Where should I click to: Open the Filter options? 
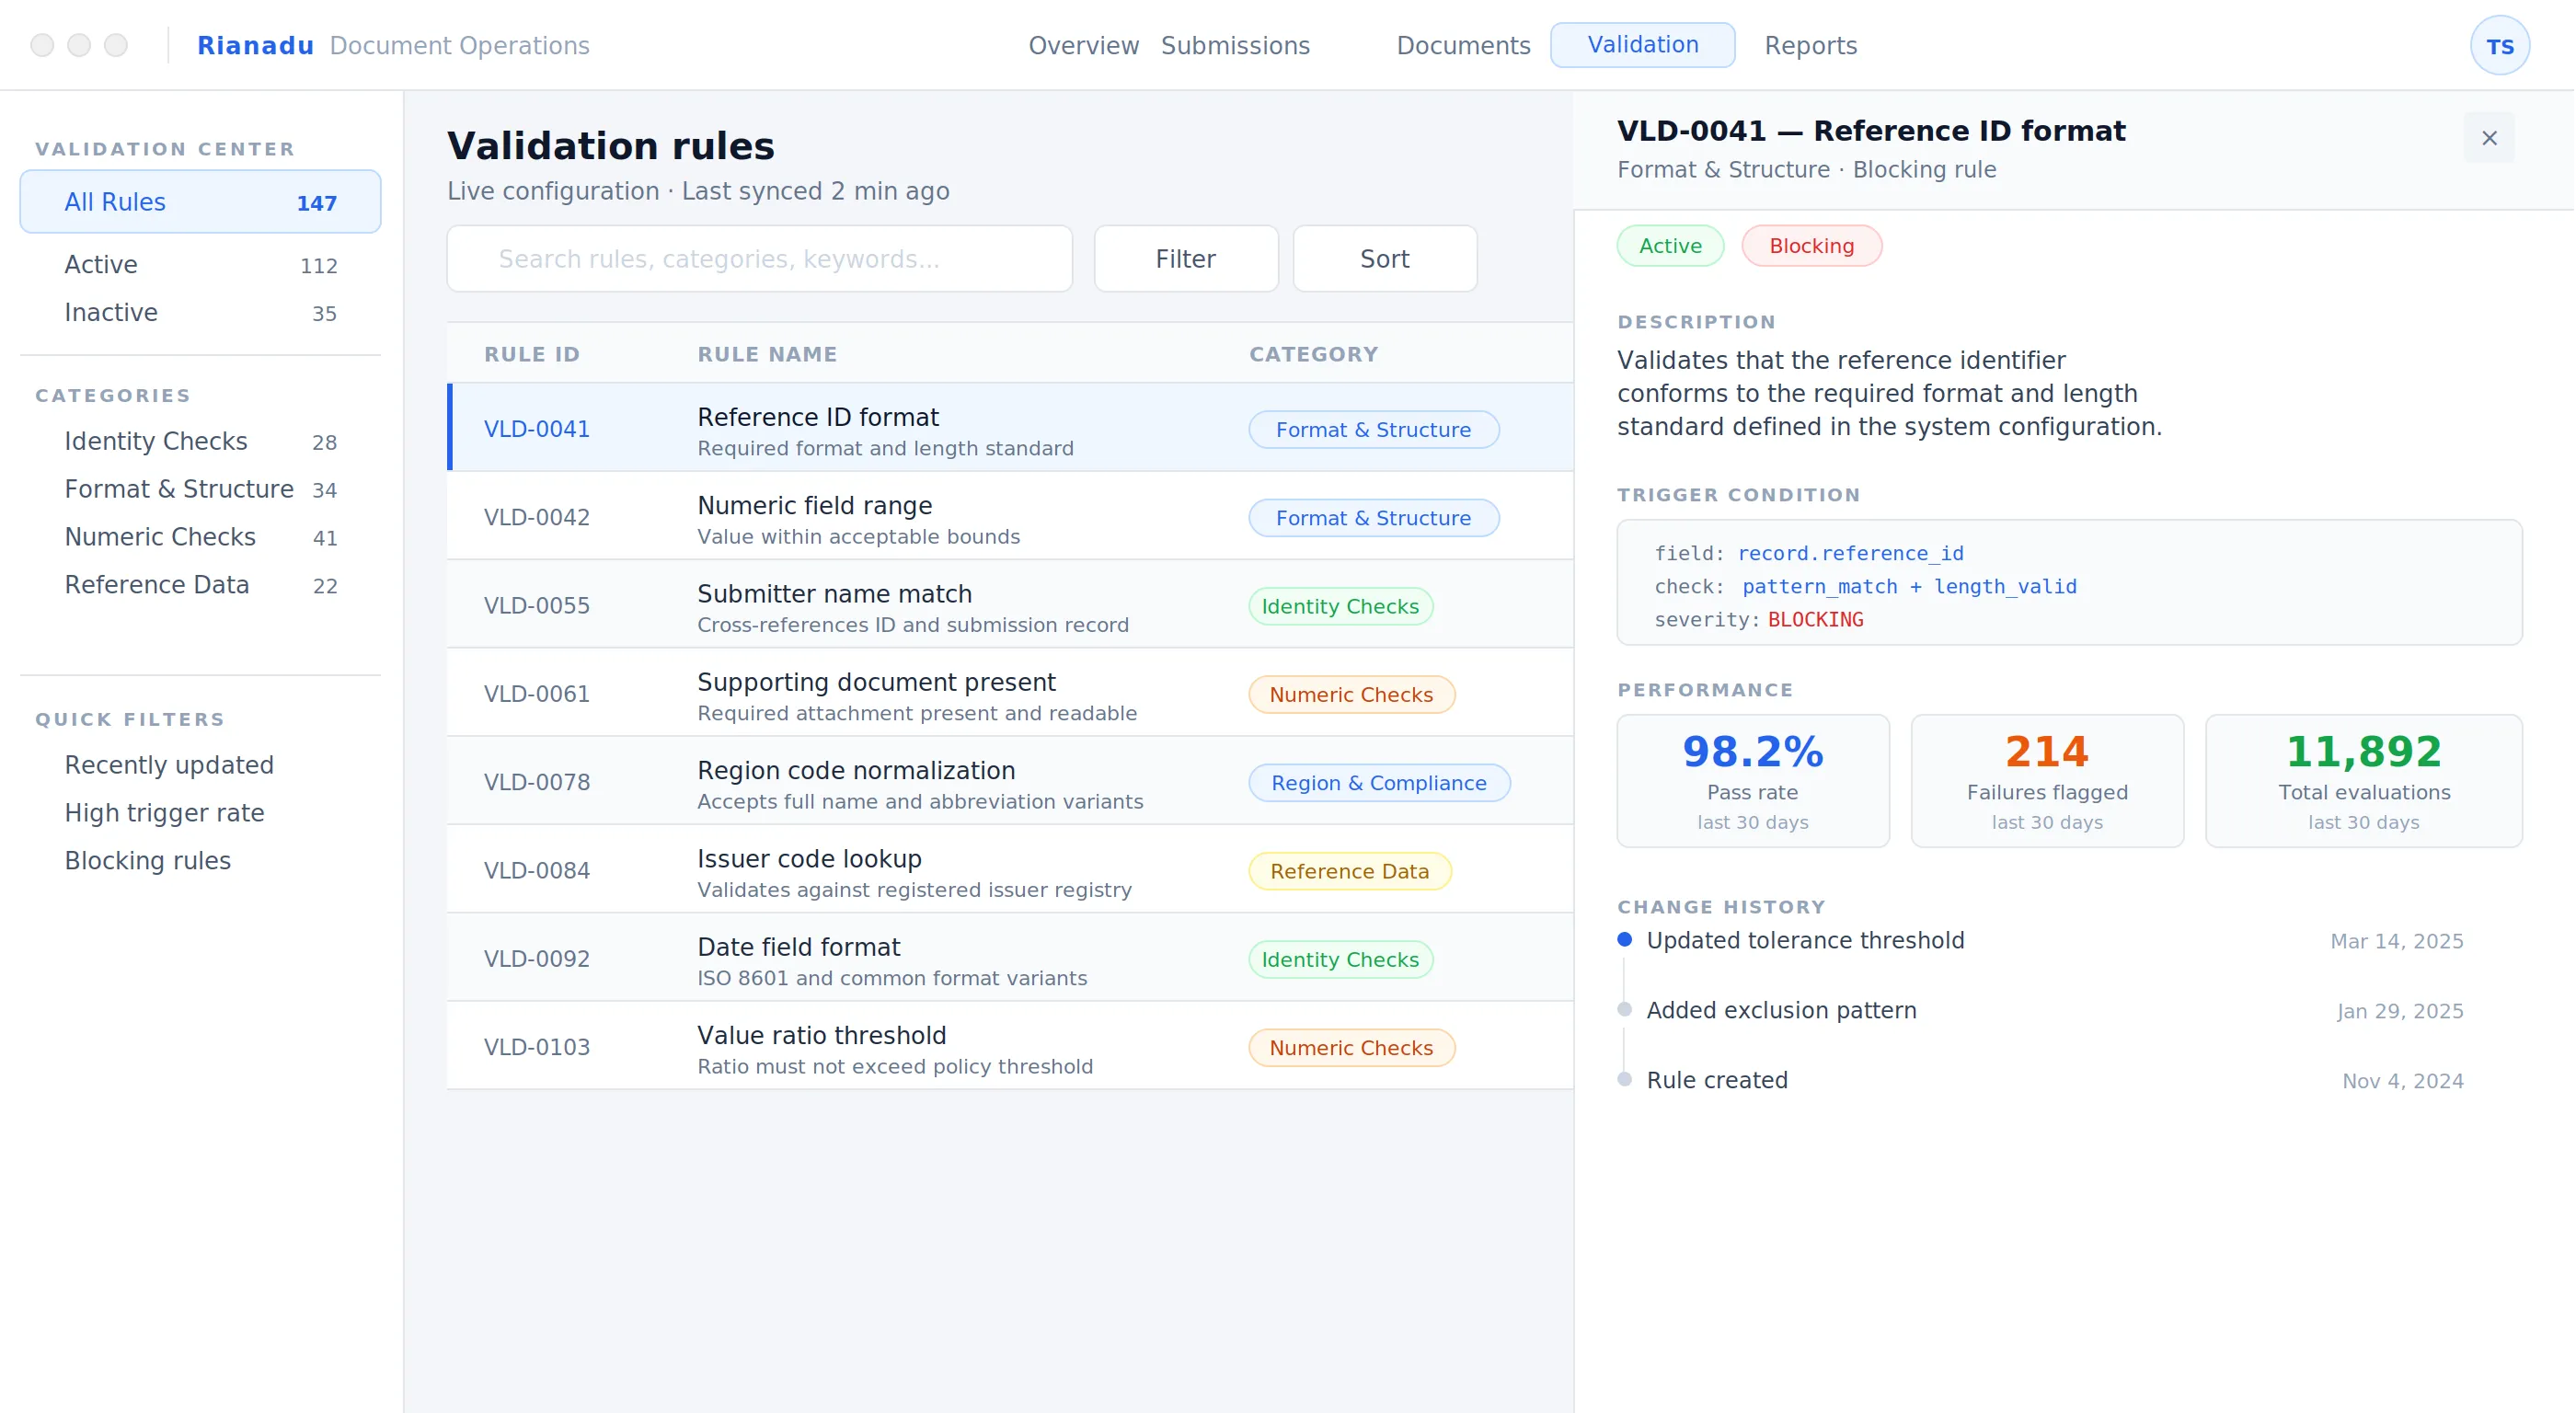(1185, 259)
